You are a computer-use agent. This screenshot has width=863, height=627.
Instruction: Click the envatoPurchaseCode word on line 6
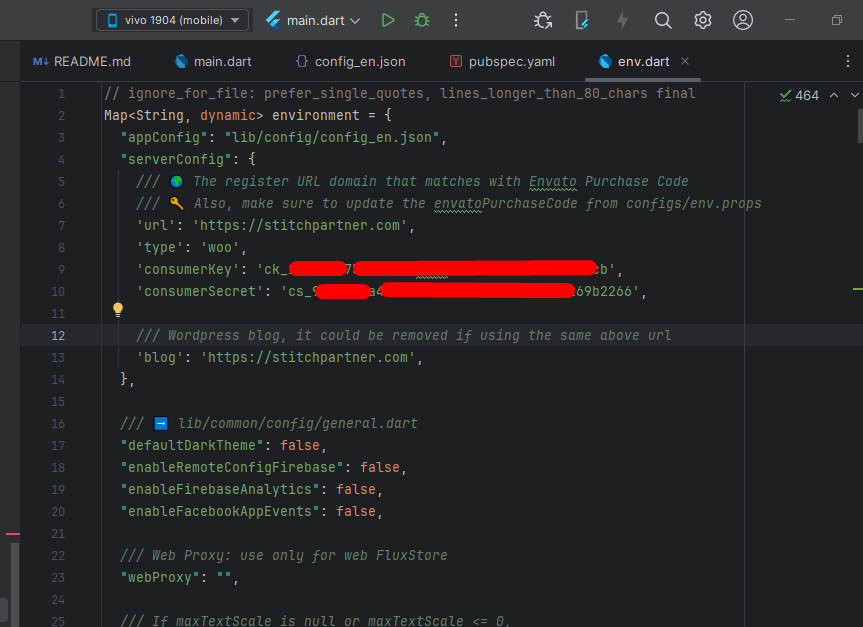pos(506,203)
